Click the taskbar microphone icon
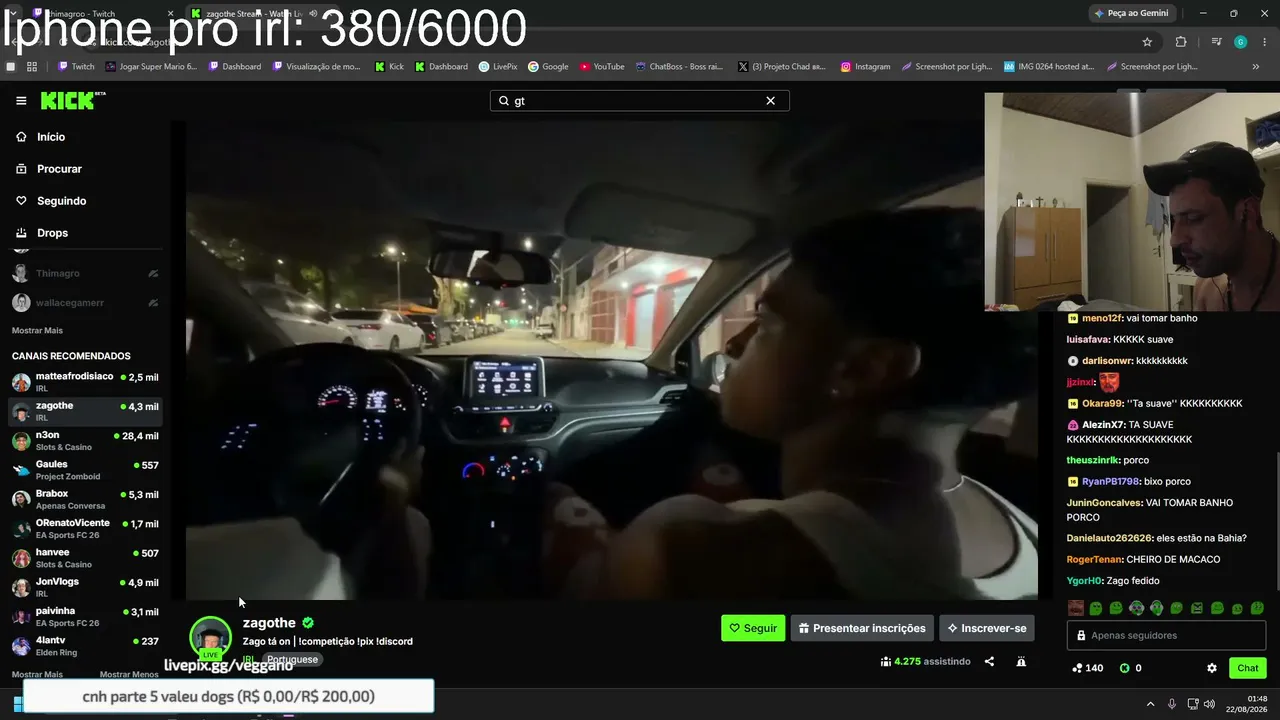The height and width of the screenshot is (720, 1280). (x=1172, y=704)
